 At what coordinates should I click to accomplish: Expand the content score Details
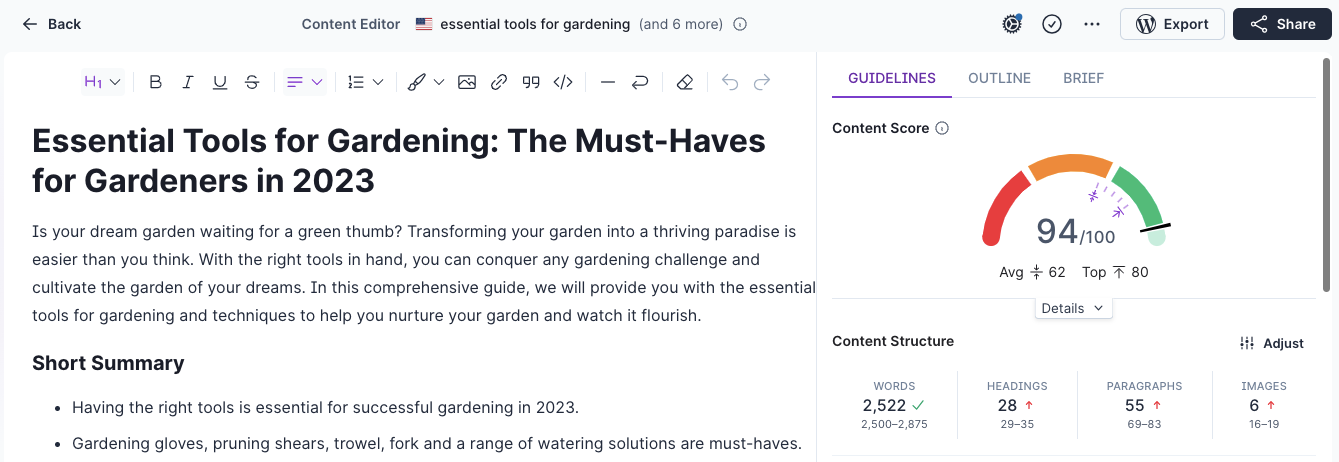(1072, 308)
